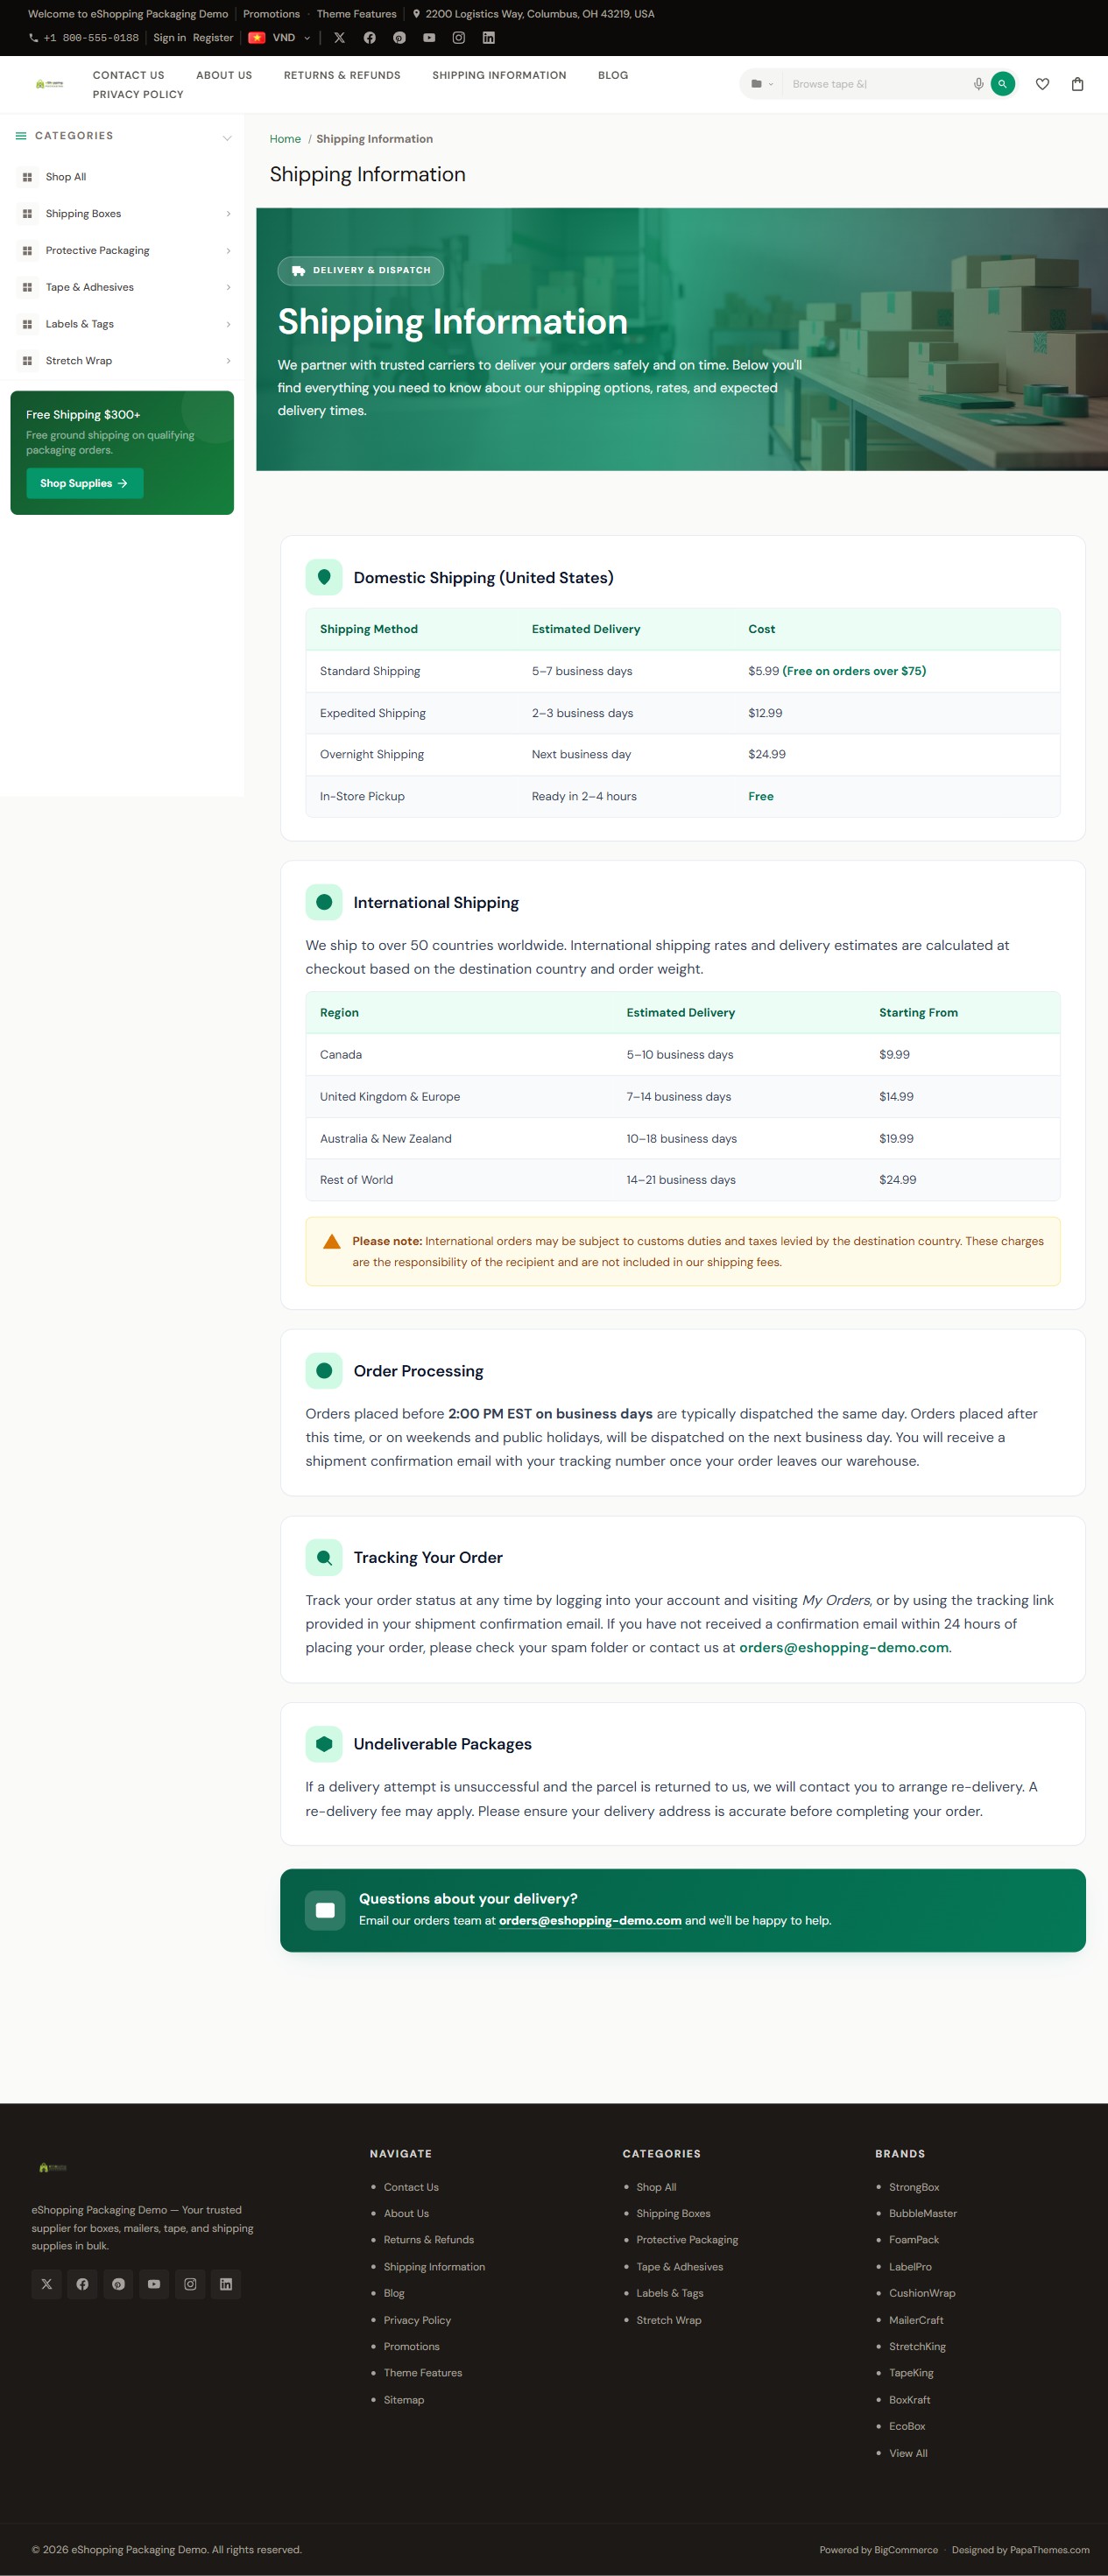Open Protective Packaging in footer Categories
The image size is (1108, 2576).
[687, 2240]
